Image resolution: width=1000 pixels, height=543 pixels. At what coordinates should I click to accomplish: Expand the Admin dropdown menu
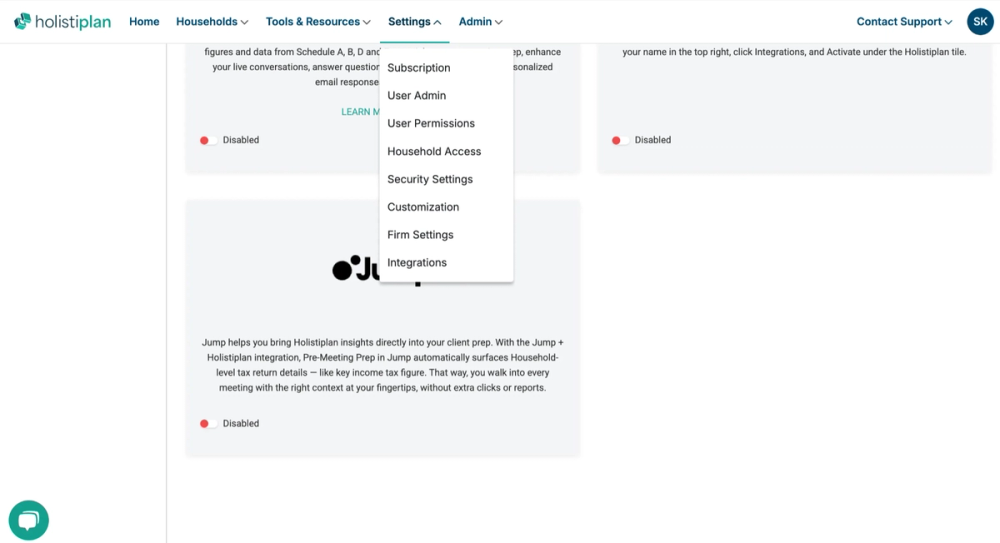click(480, 22)
